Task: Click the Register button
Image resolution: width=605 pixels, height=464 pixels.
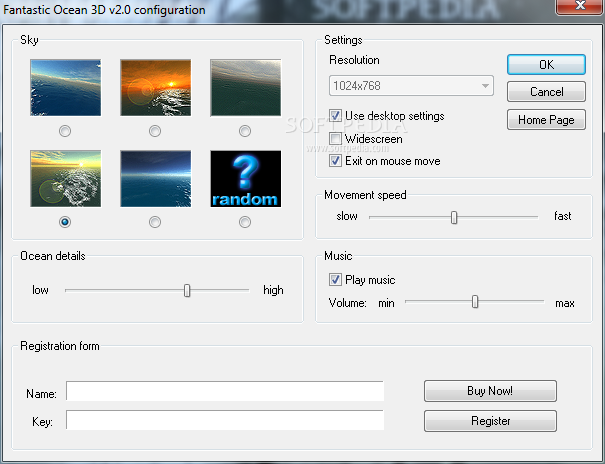Action: [490, 421]
